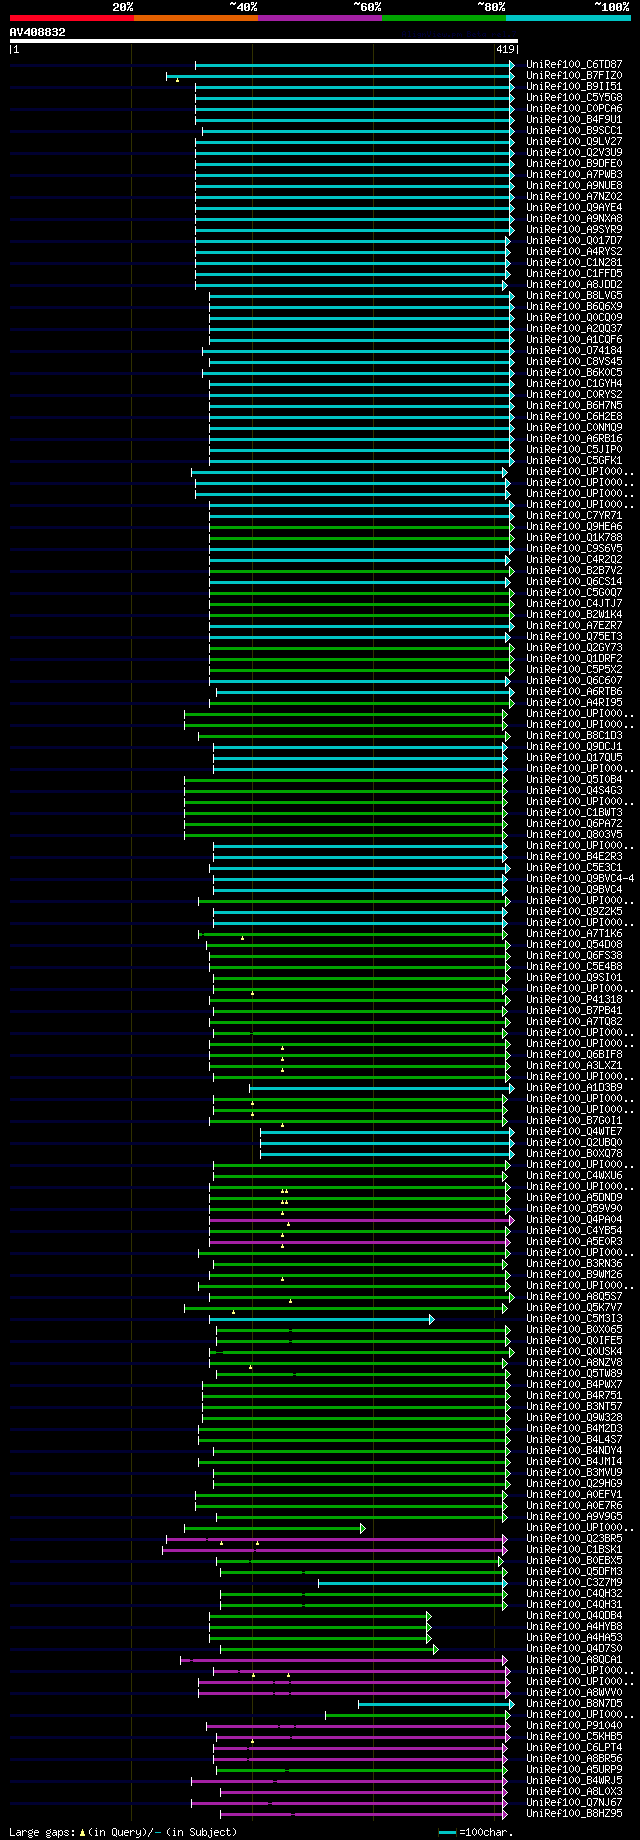Click the green ~80% identity legend swatch
The width and height of the screenshot is (640, 1840).
pyautogui.click(x=443, y=18)
